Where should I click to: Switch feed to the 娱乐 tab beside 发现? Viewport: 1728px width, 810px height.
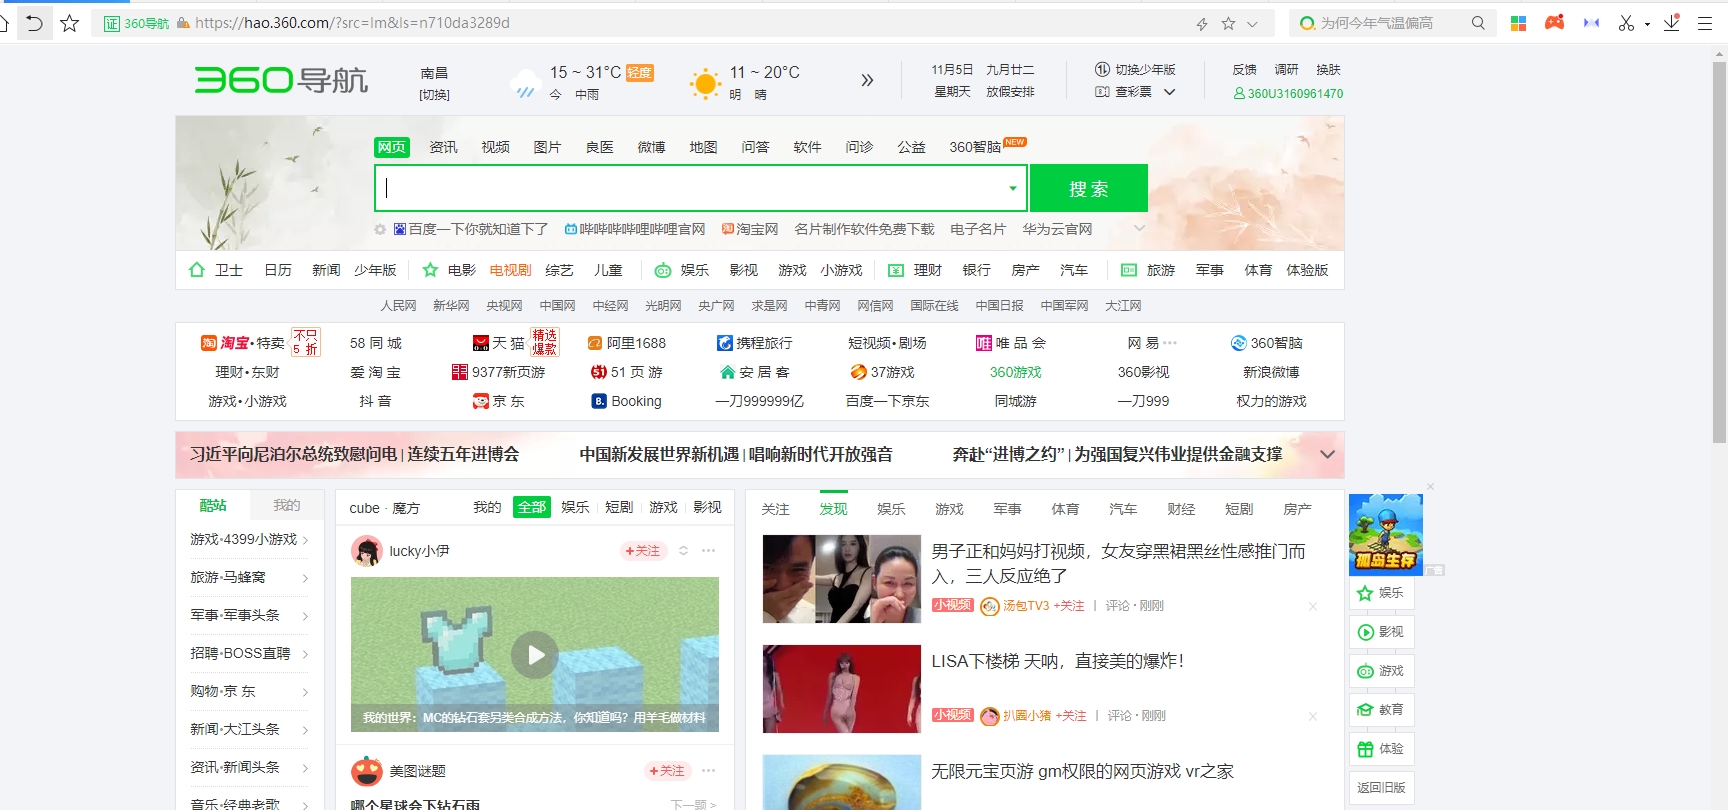[891, 509]
